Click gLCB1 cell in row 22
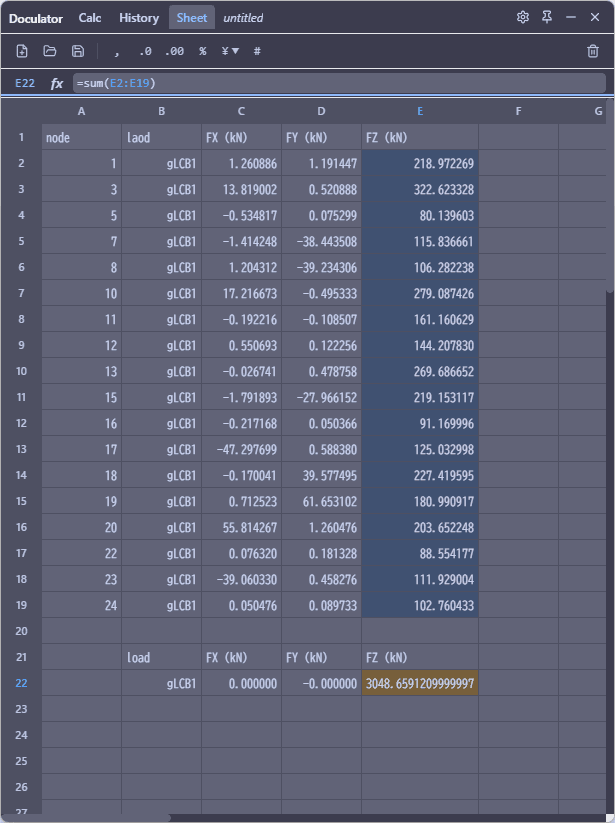This screenshot has height=823, width=615. point(162,683)
